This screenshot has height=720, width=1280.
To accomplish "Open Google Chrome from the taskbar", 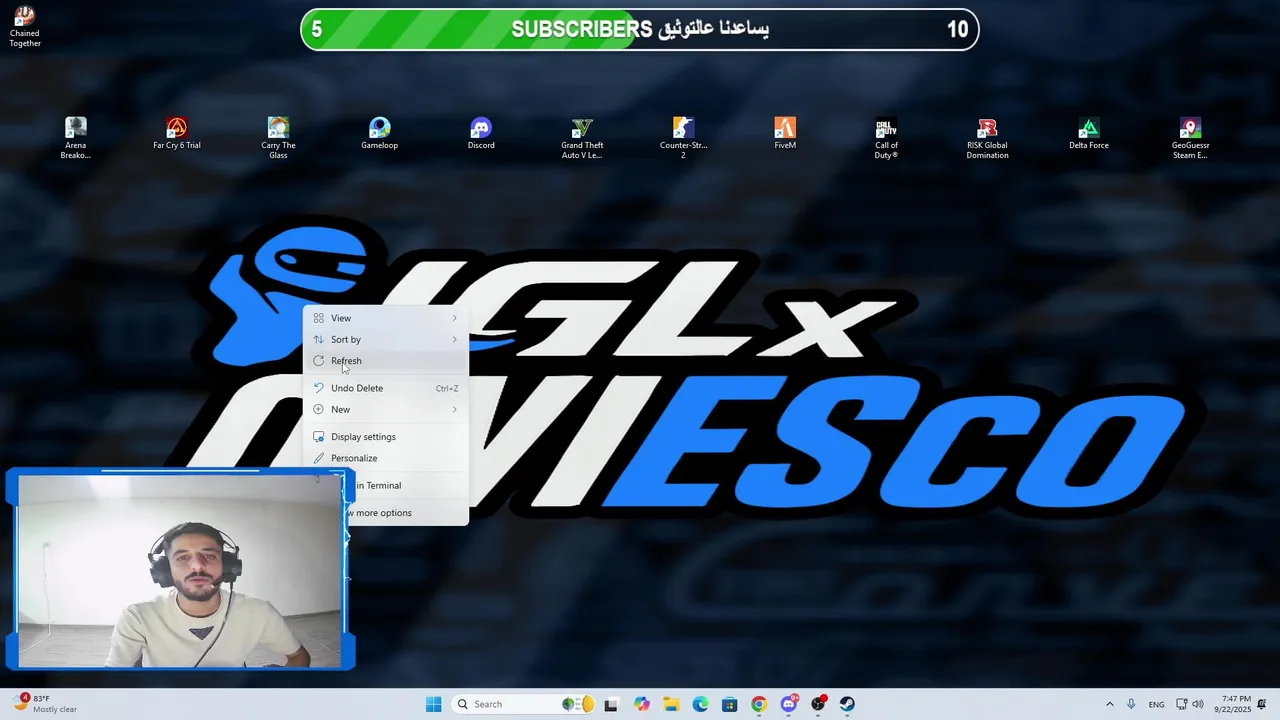I will coord(759,704).
